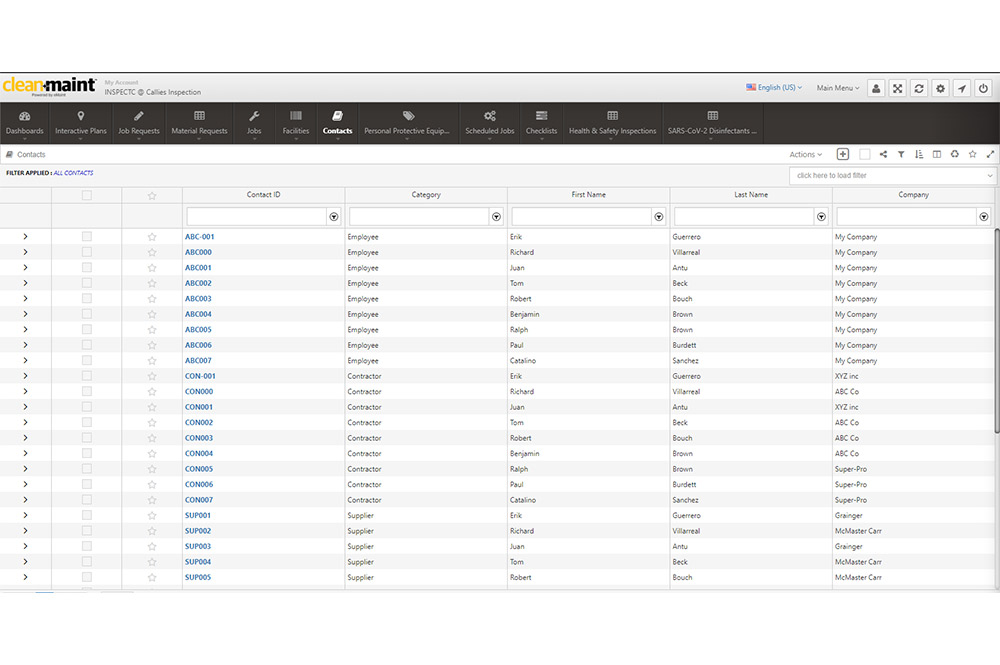Click the refresh icon in header
Viewport: 1000px width, 665px height.
click(919, 89)
